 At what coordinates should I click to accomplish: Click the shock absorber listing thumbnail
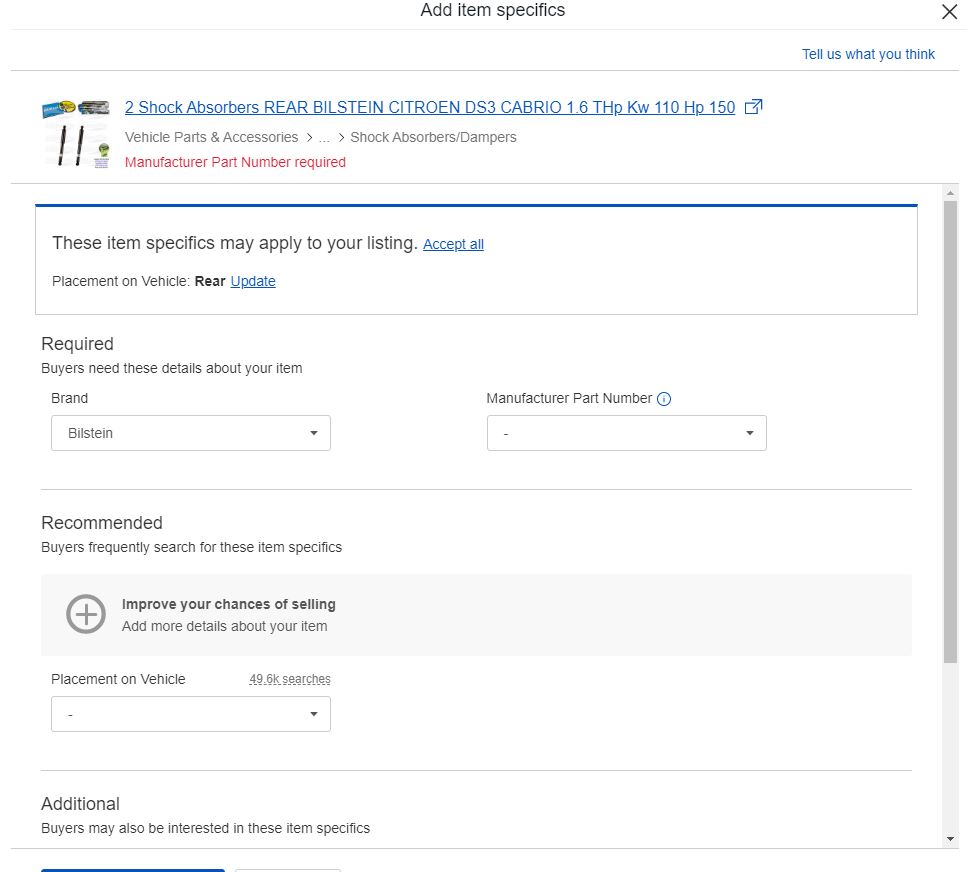[76, 133]
